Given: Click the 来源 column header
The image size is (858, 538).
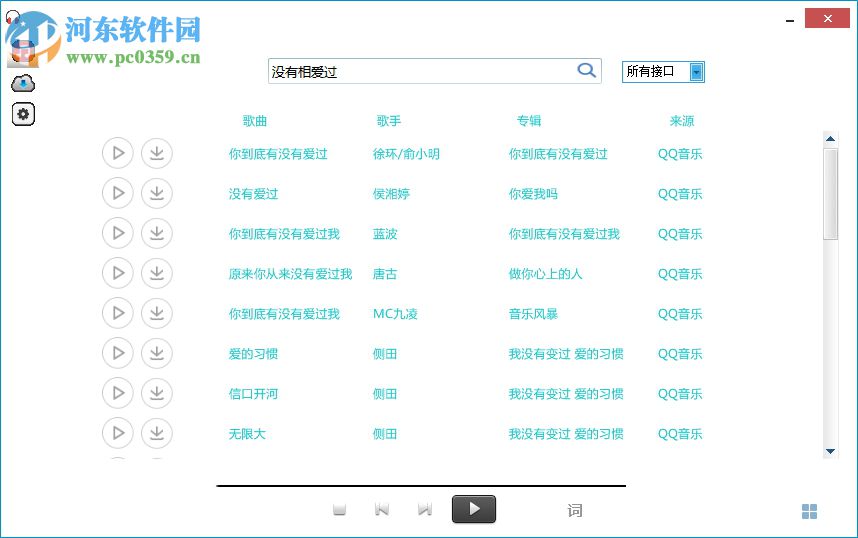Looking at the screenshot, I should (x=682, y=120).
